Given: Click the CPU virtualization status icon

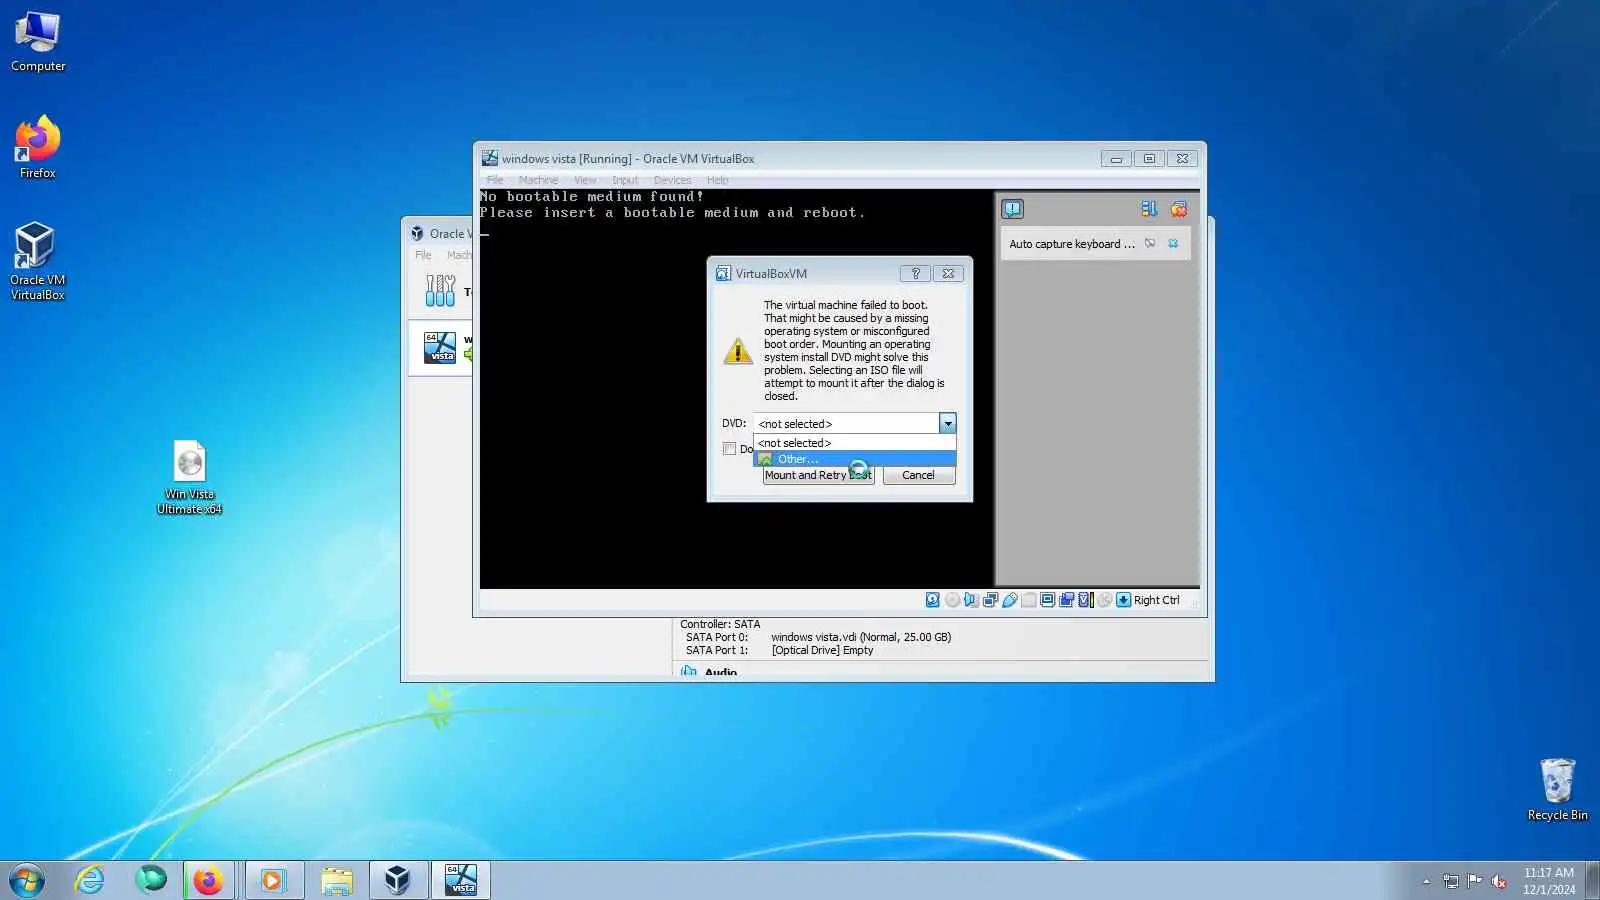Looking at the screenshot, I should [1085, 600].
